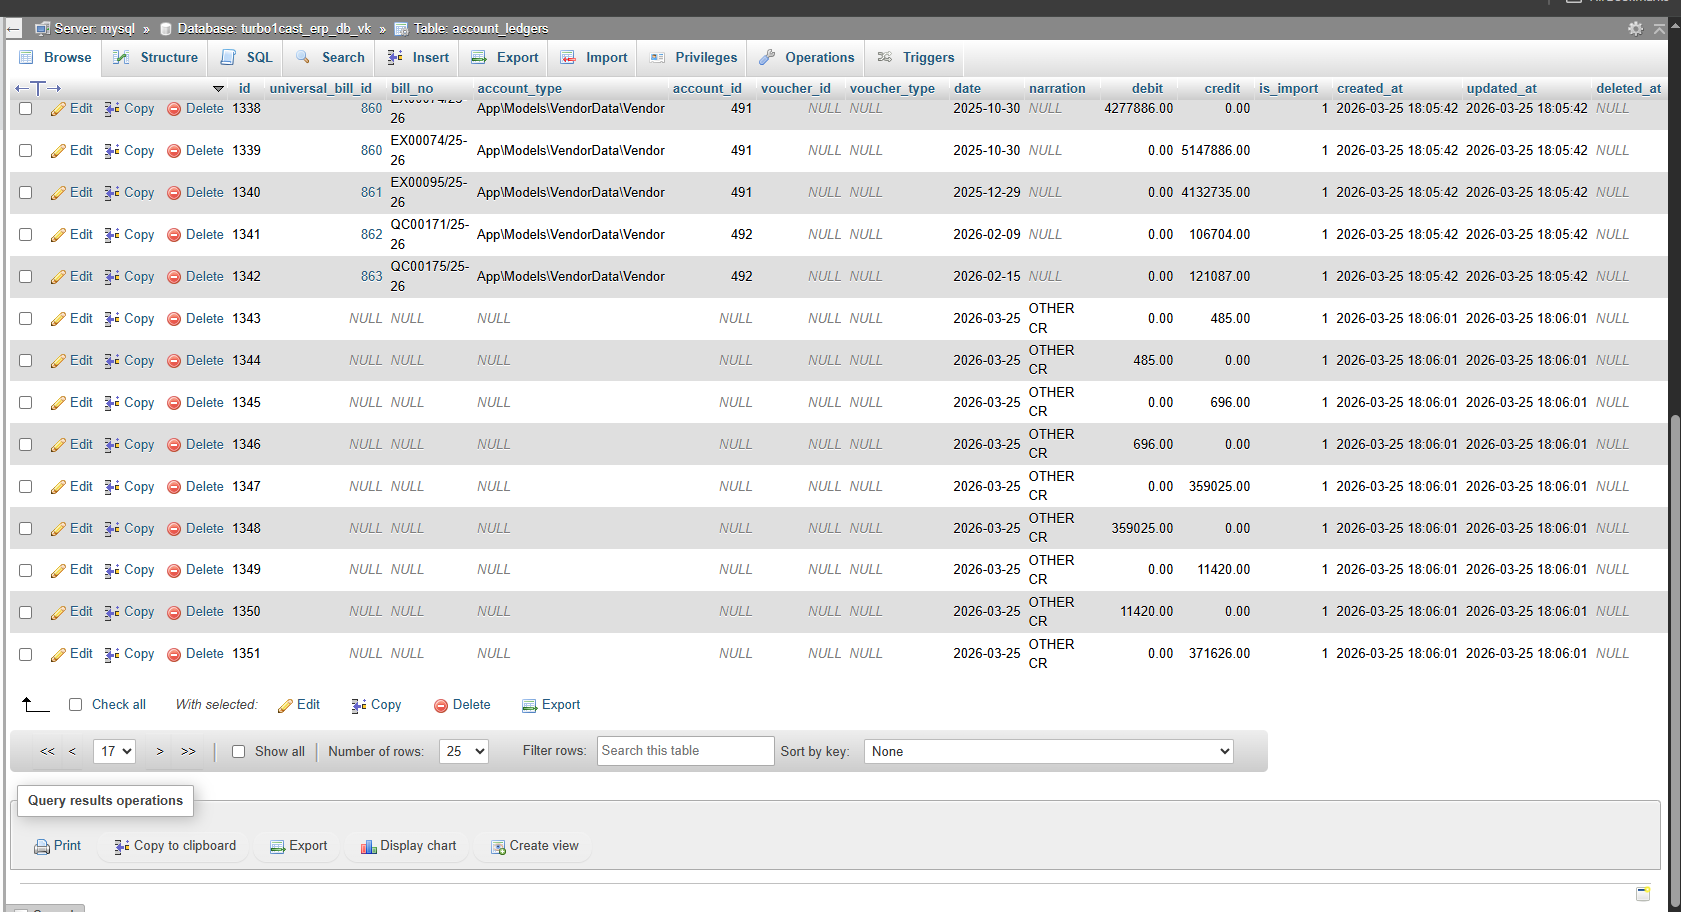The height and width of the screenshot is (912, 1681).
Task: Open the page number dropdown showing 17
Action: point(114,751)
